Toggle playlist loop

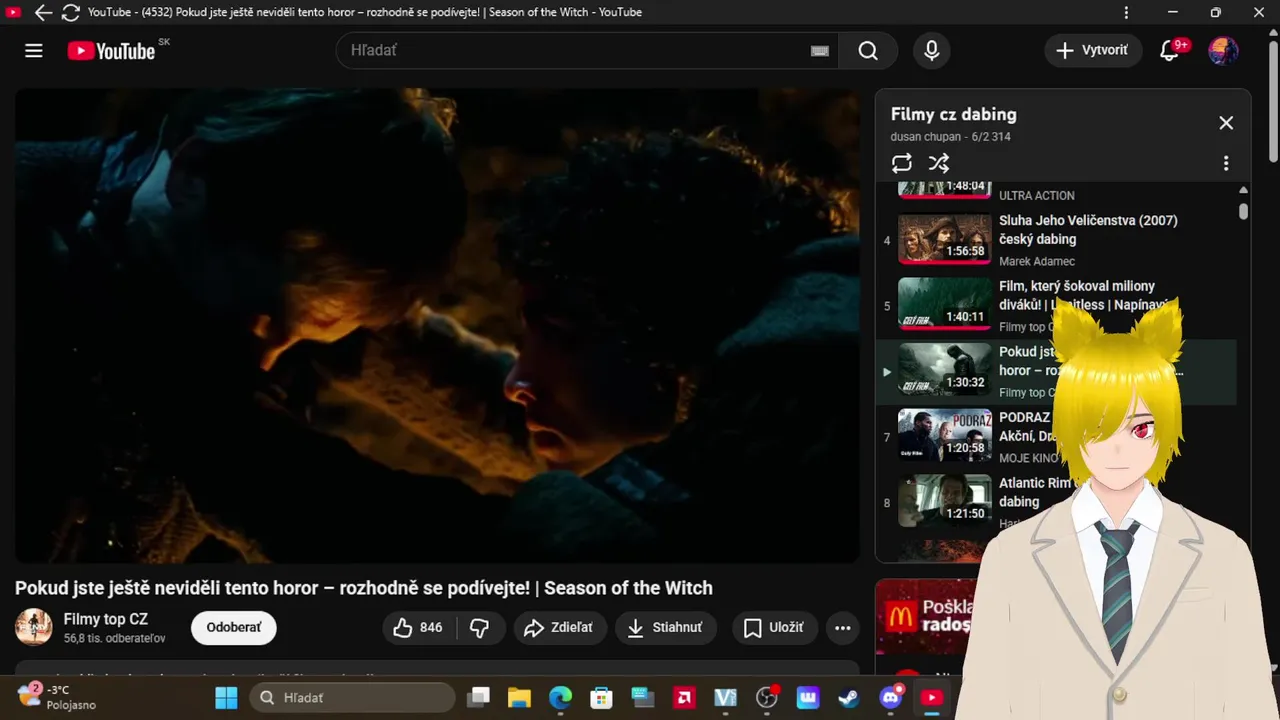pyautogui.click(x=902, y=163)
